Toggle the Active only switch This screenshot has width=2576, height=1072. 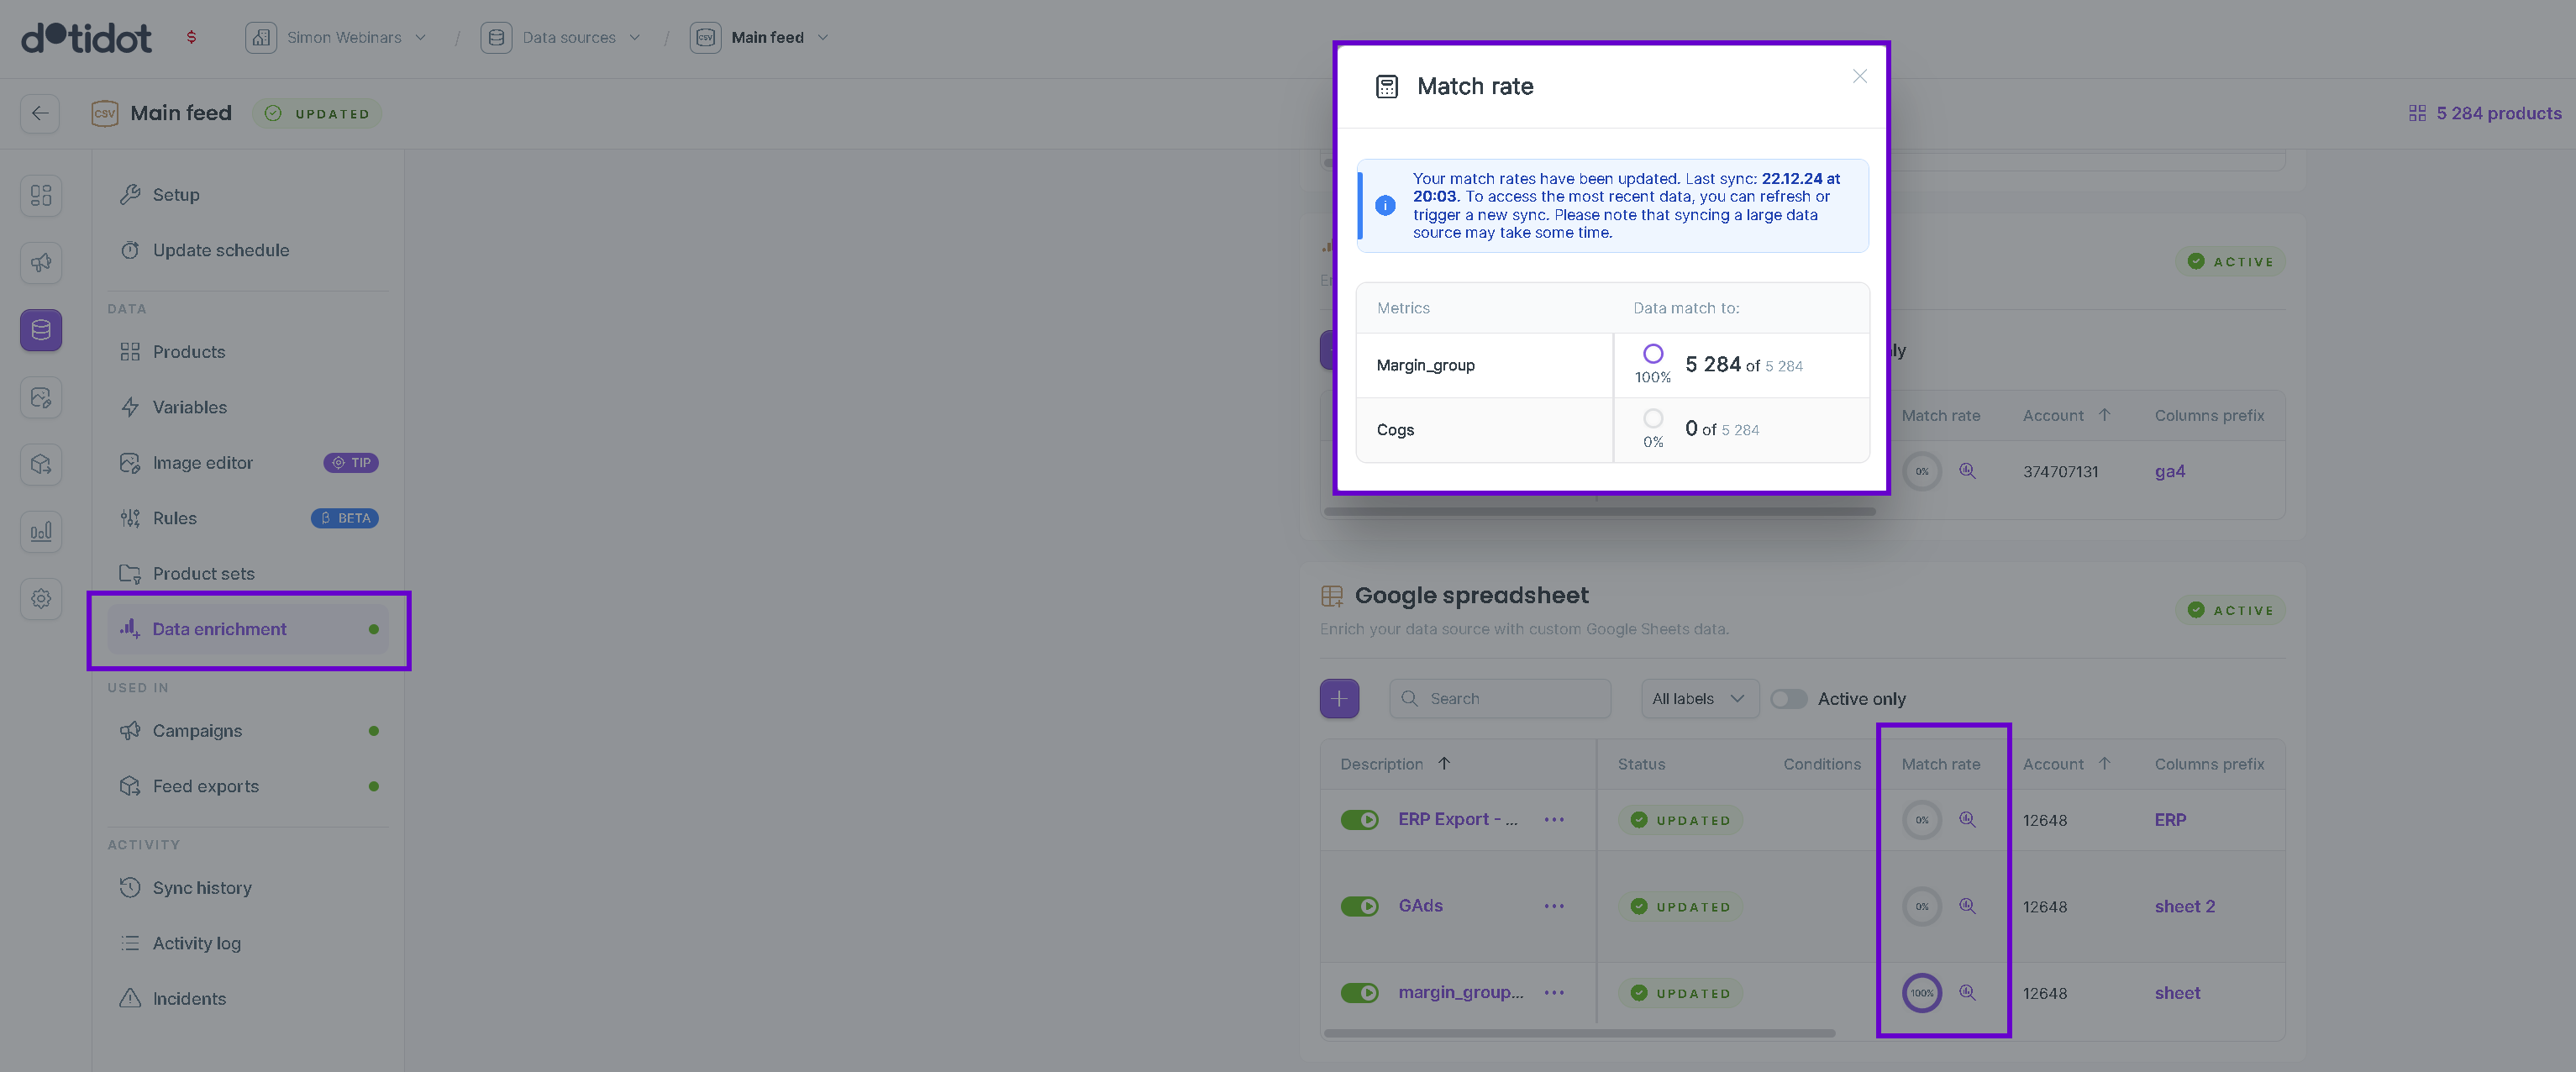click(x=1789, y=699)
